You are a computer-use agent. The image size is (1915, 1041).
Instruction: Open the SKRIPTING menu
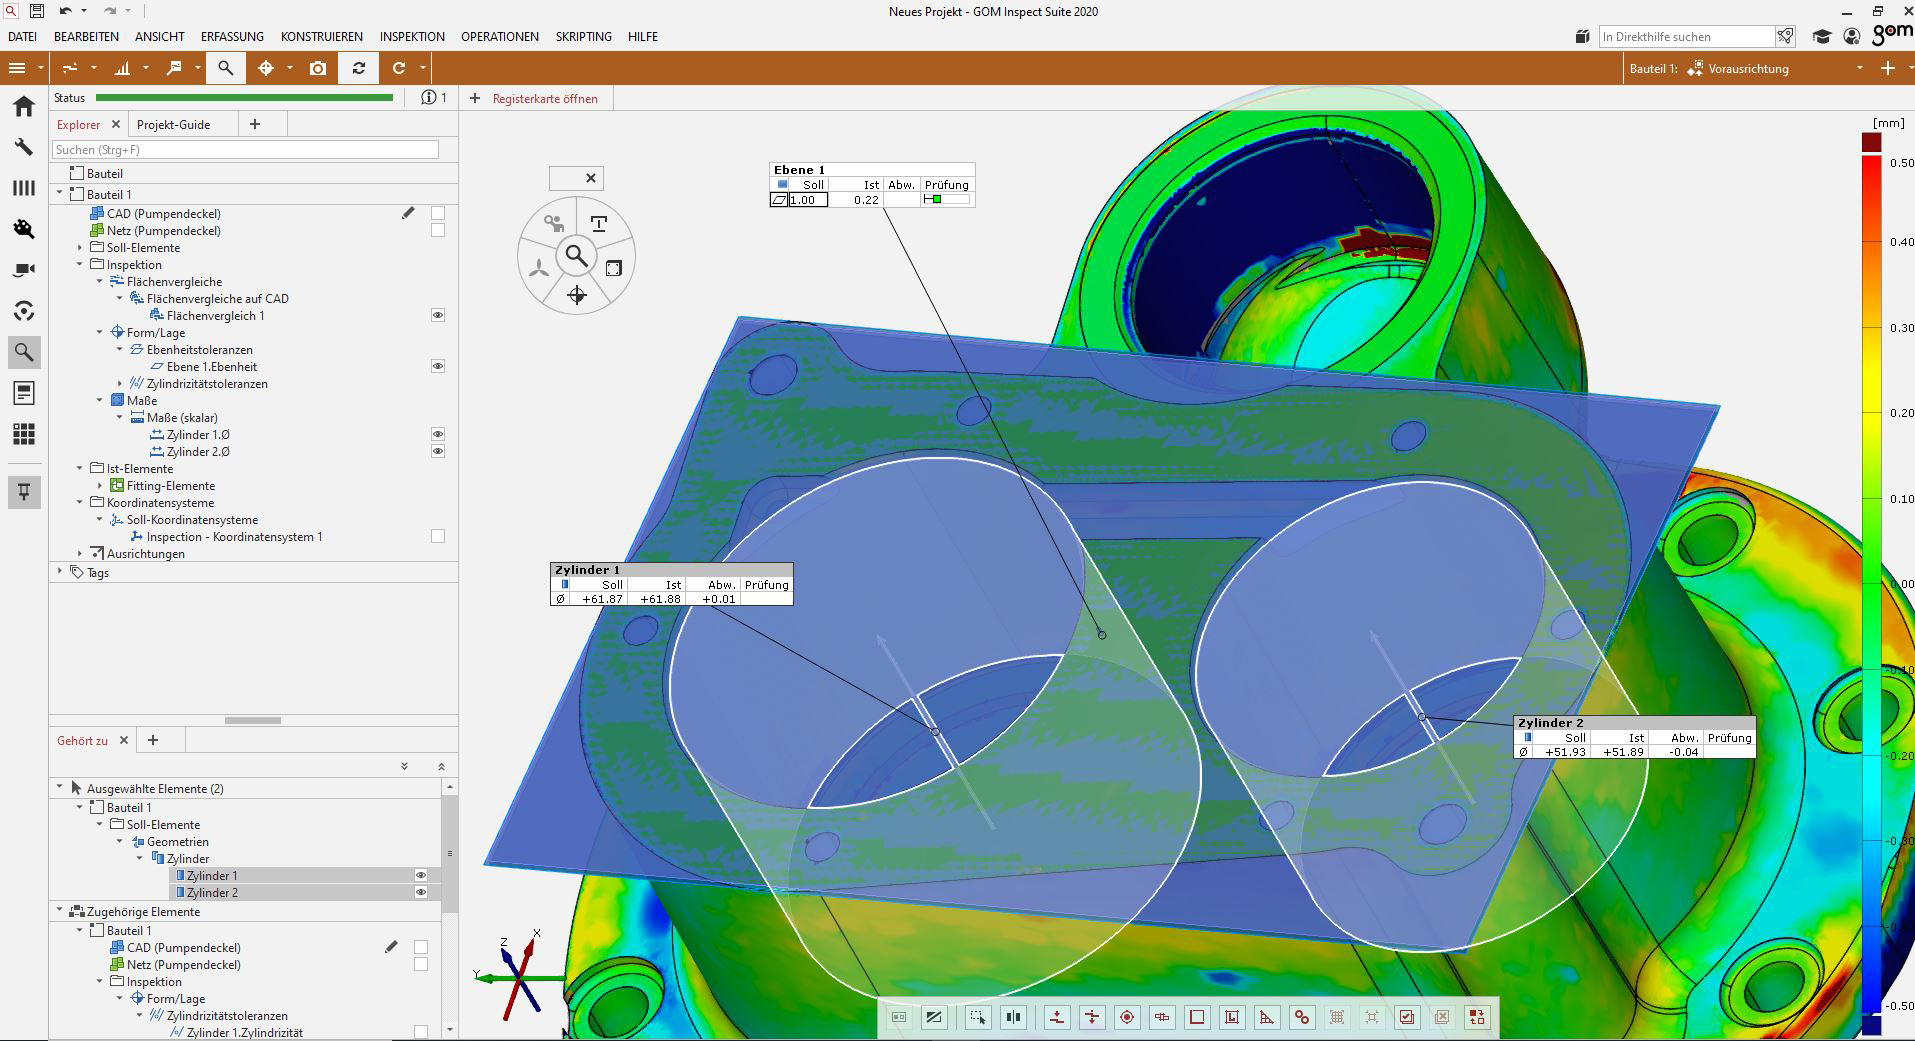[583, 37]
